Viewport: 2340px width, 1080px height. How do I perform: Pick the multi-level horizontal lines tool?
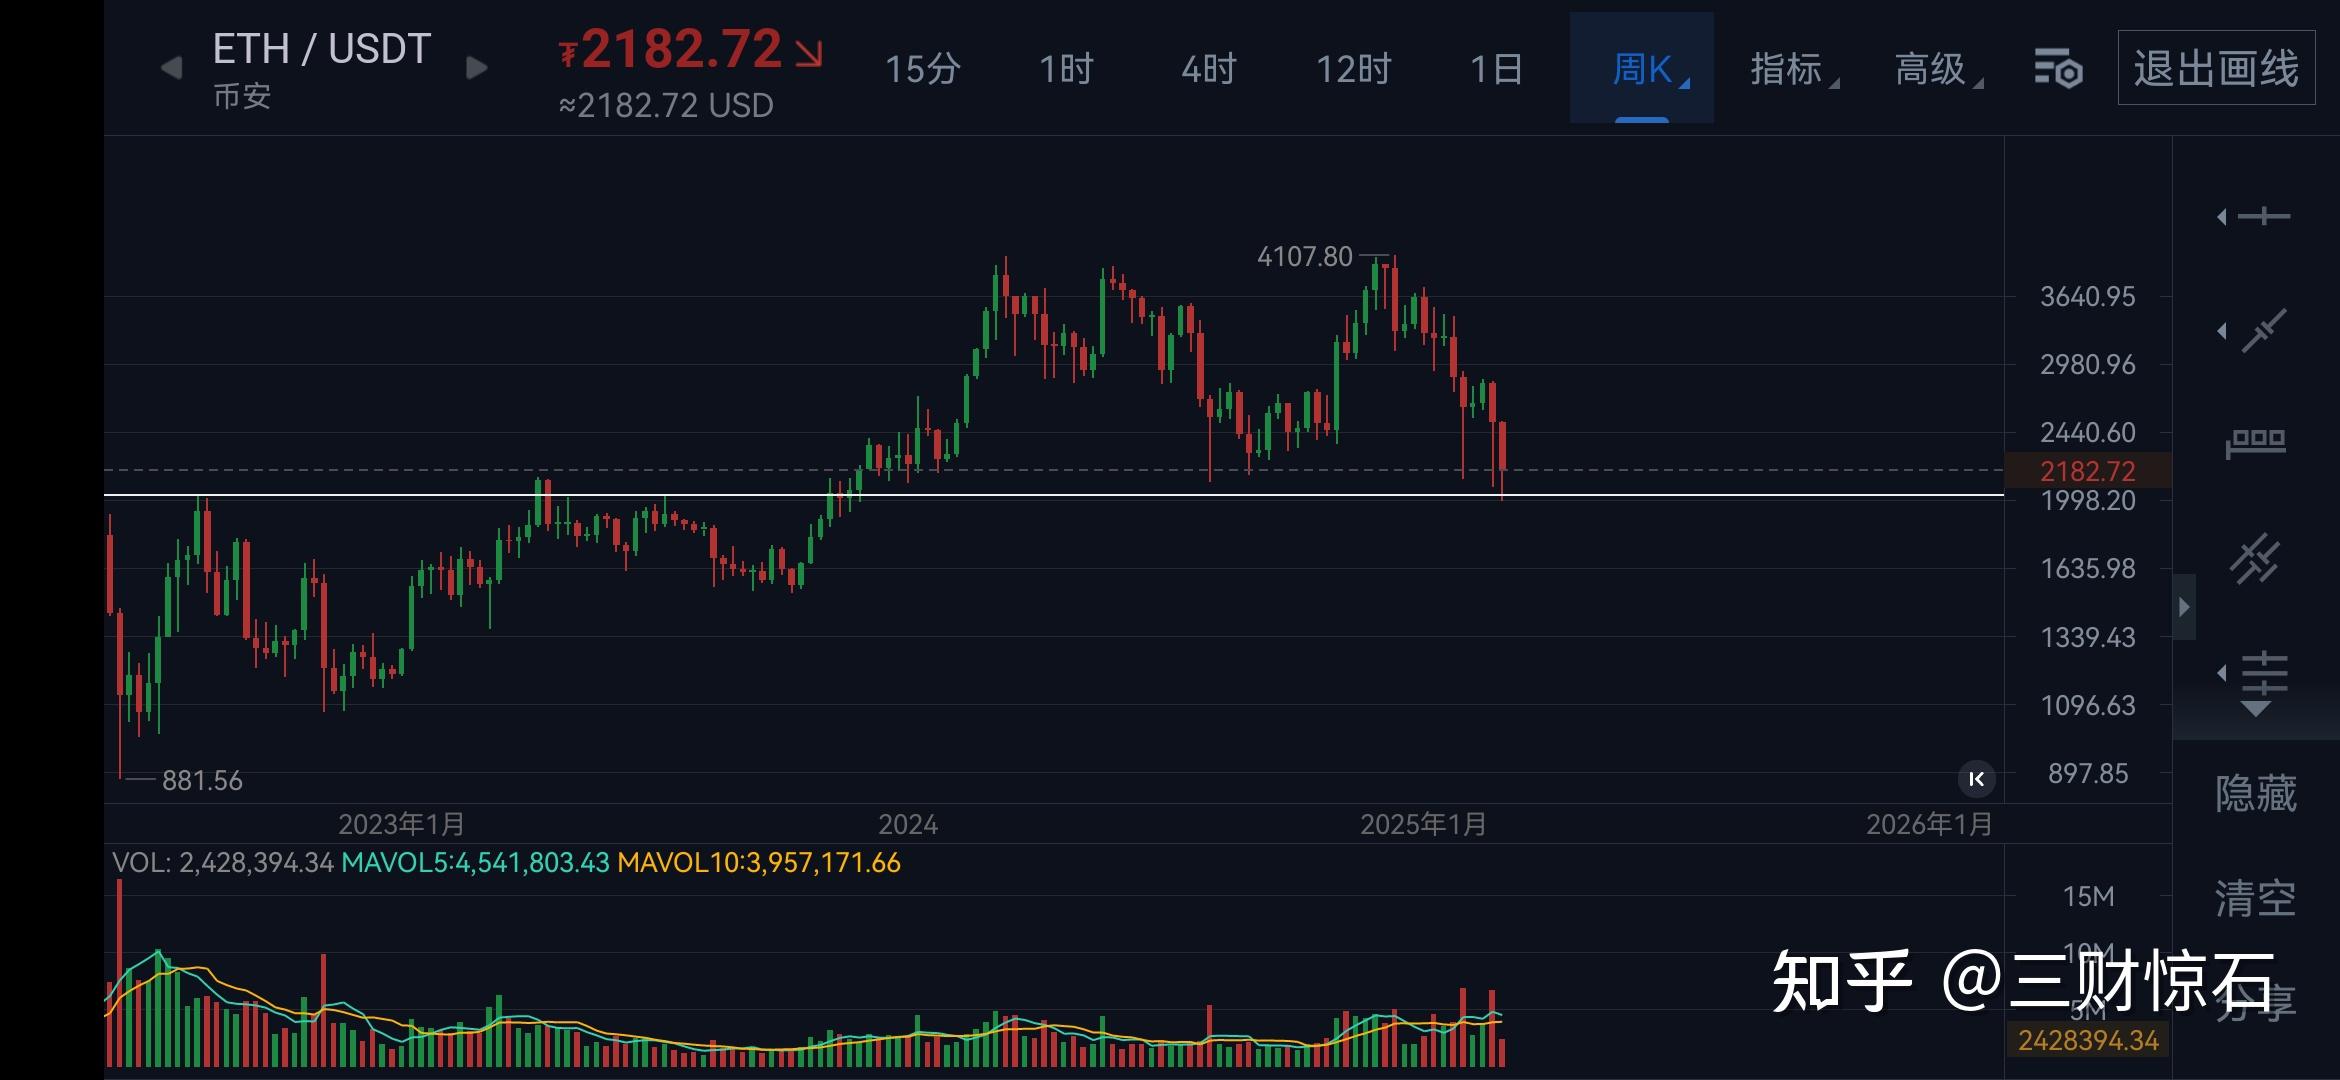(x=2263, y=674)
